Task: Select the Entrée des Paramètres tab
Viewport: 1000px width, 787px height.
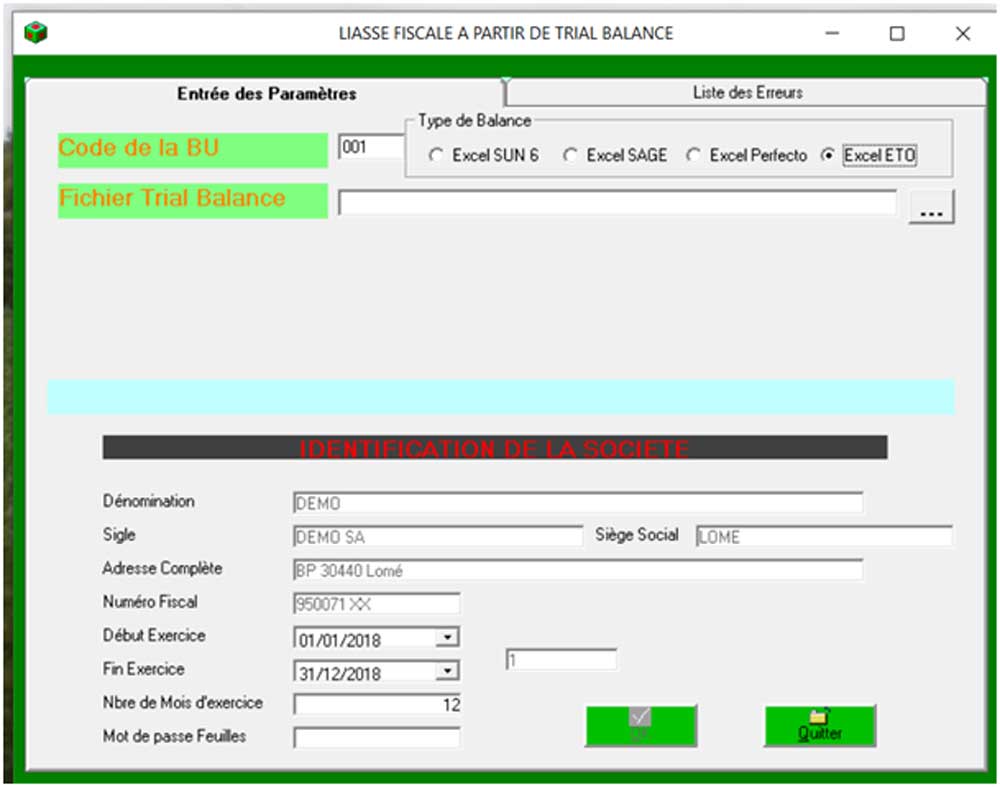Action: click(266, 94)
